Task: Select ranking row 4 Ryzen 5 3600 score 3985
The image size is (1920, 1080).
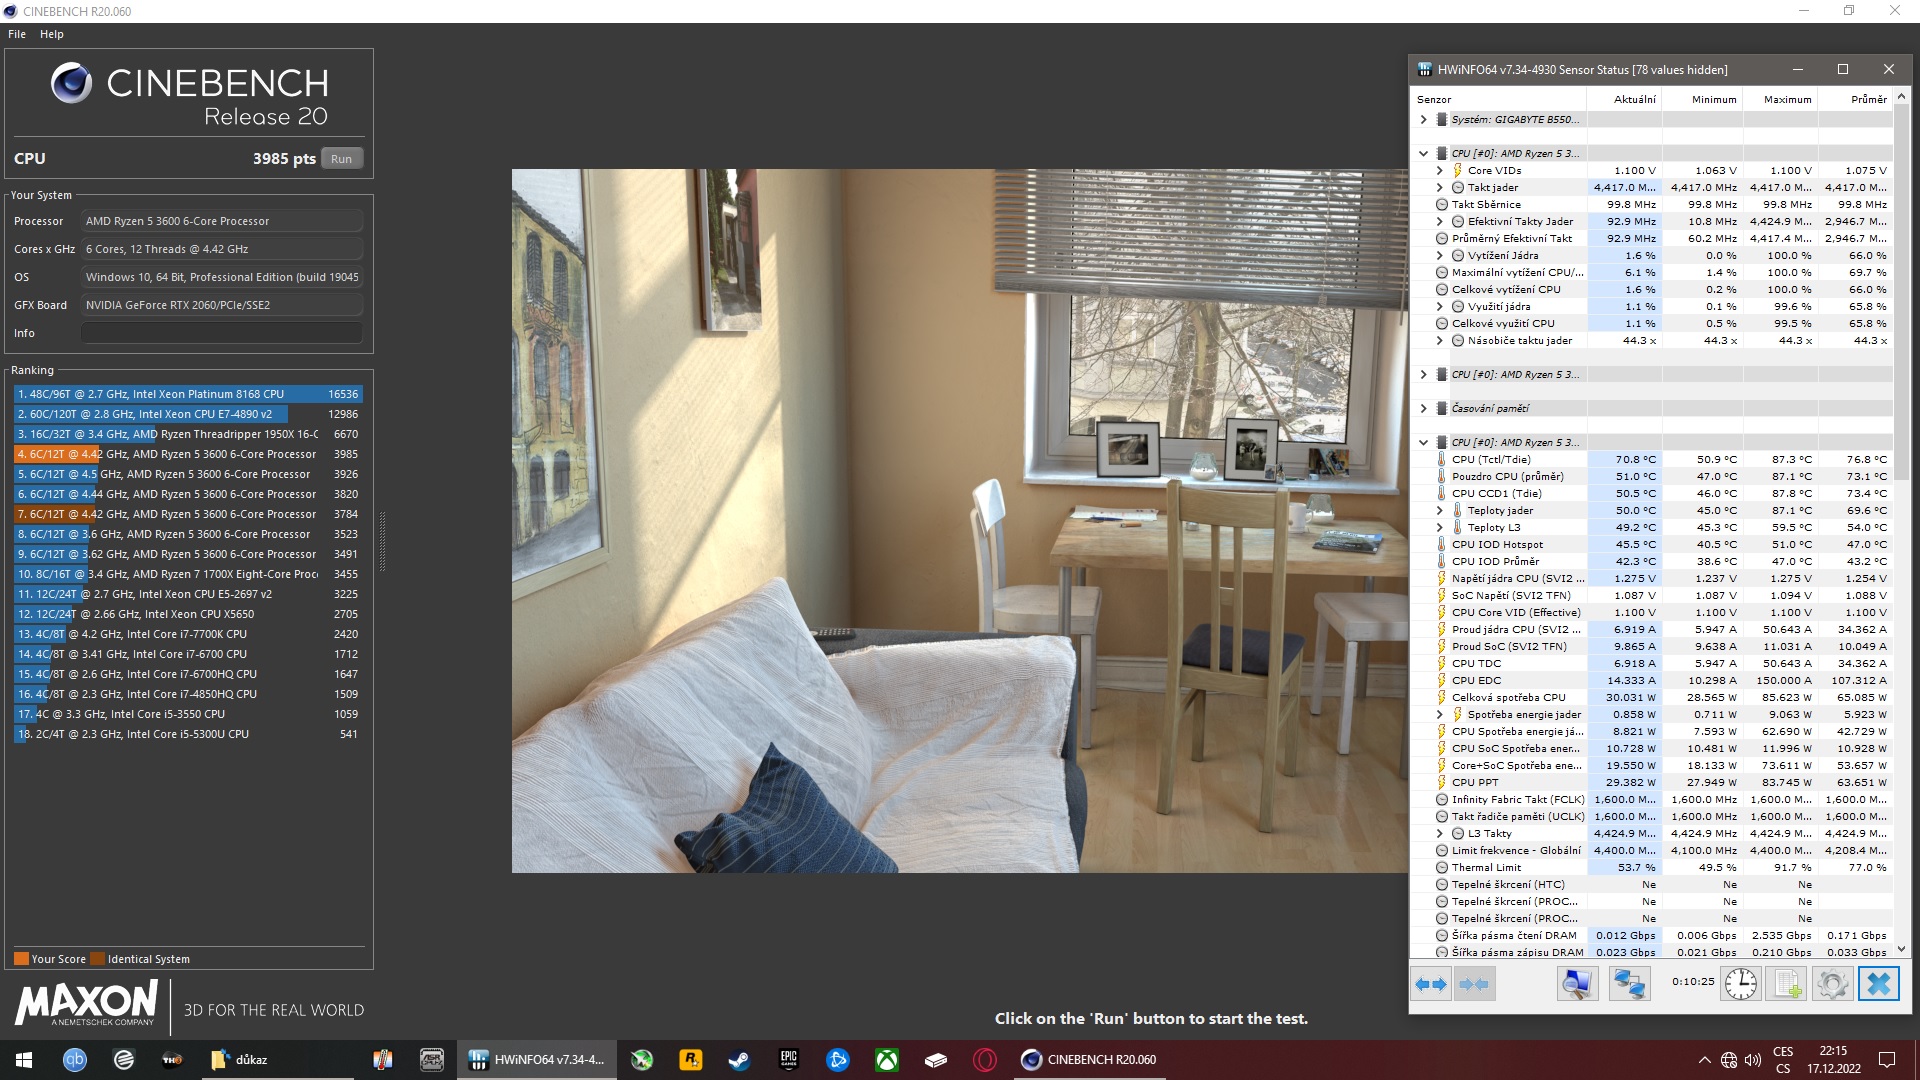Action: [188, 455]
